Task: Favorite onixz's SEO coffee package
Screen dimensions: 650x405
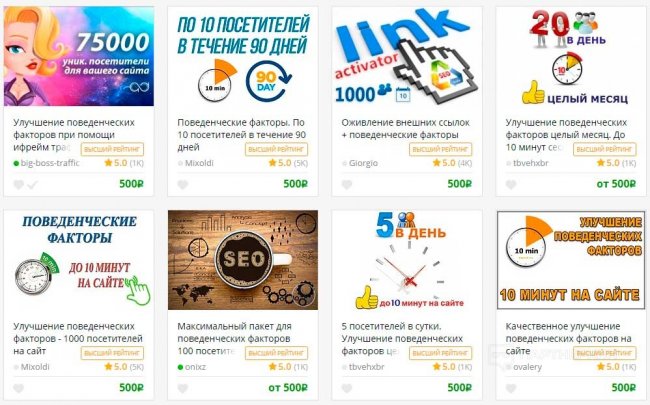Action: 183,388
